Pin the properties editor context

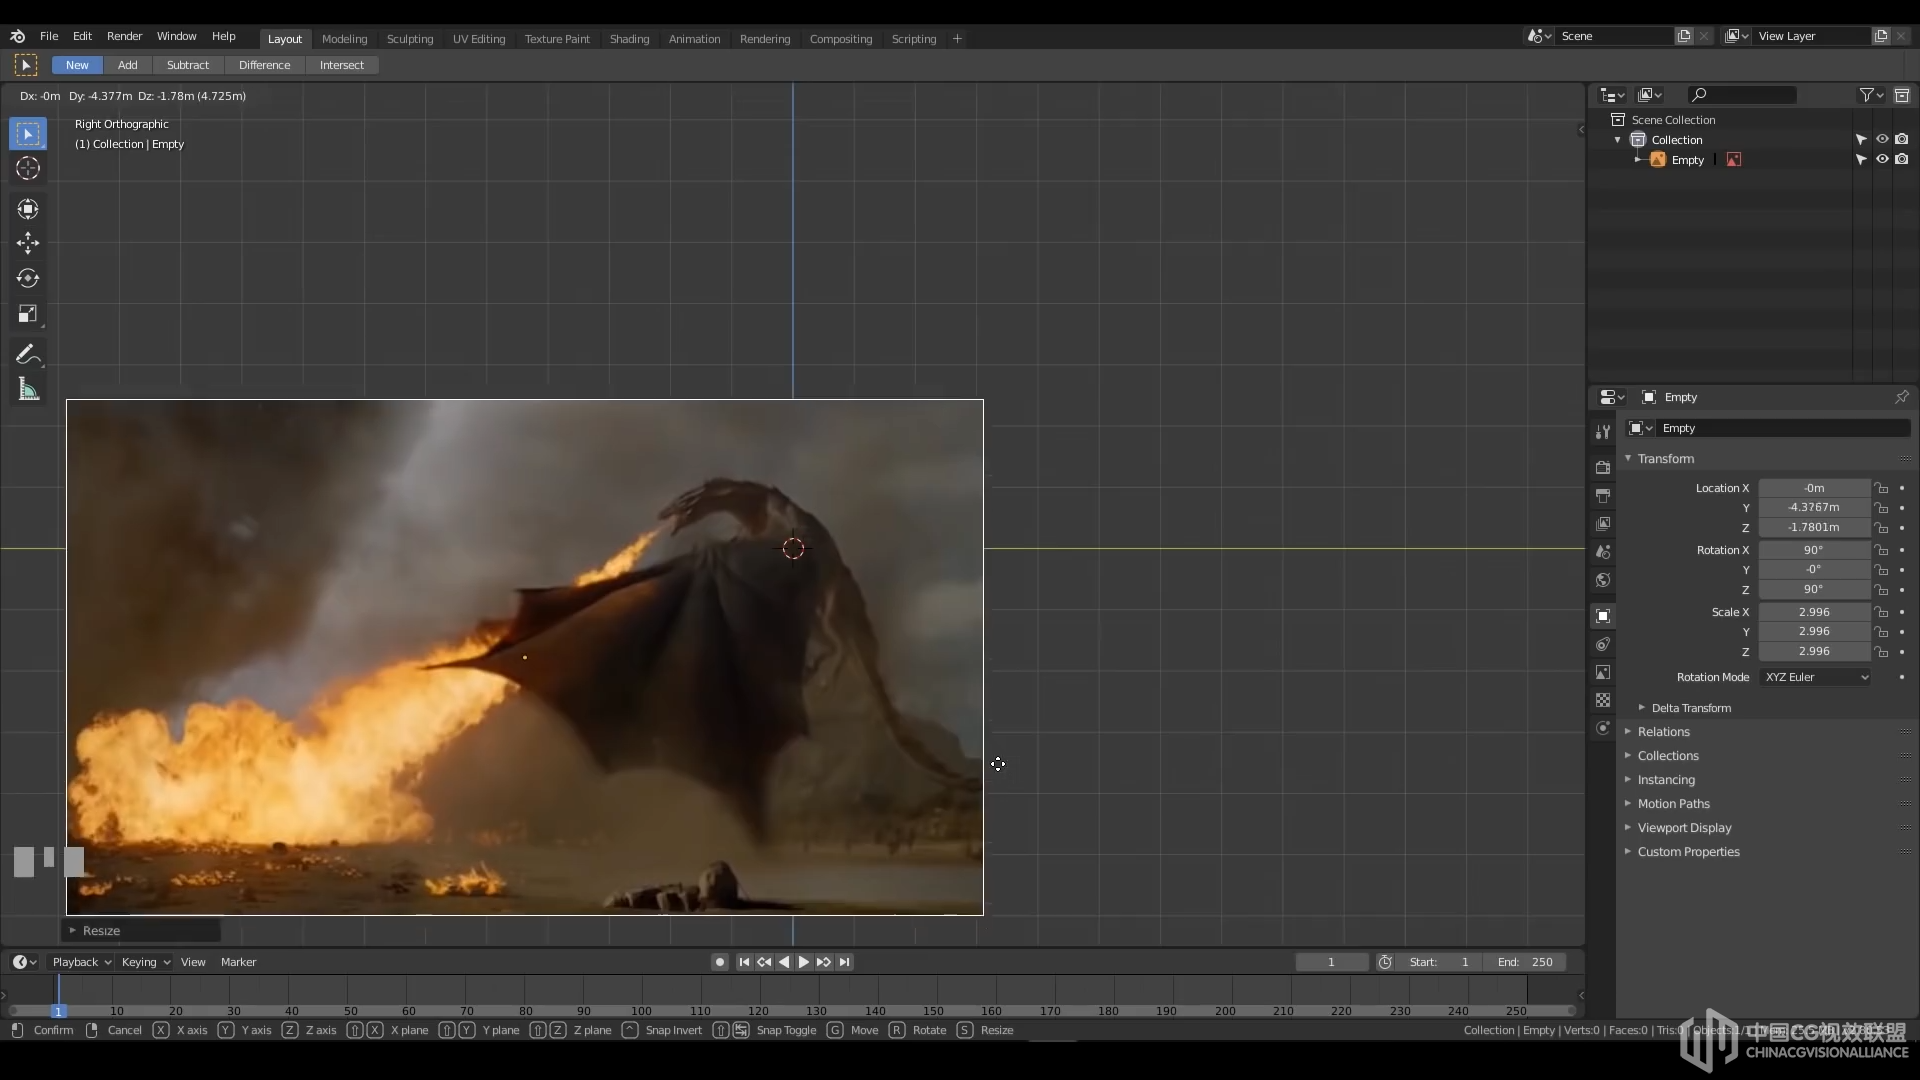click(1901, 397)
